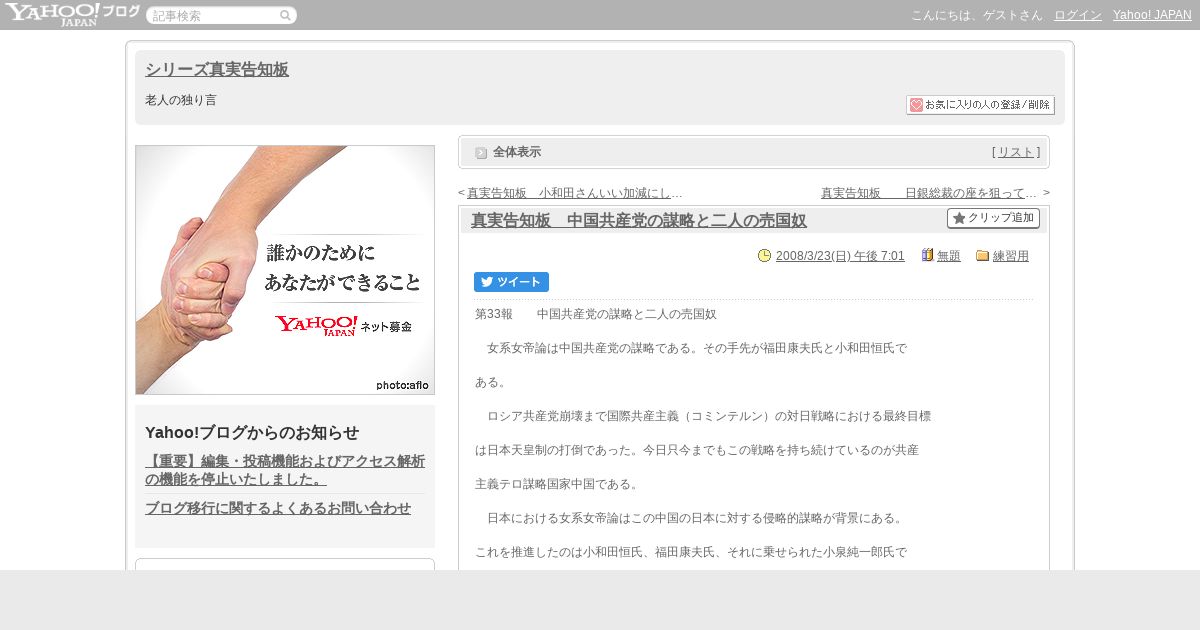Open the Yahoo! JAPAN top link

(1152, 15)
